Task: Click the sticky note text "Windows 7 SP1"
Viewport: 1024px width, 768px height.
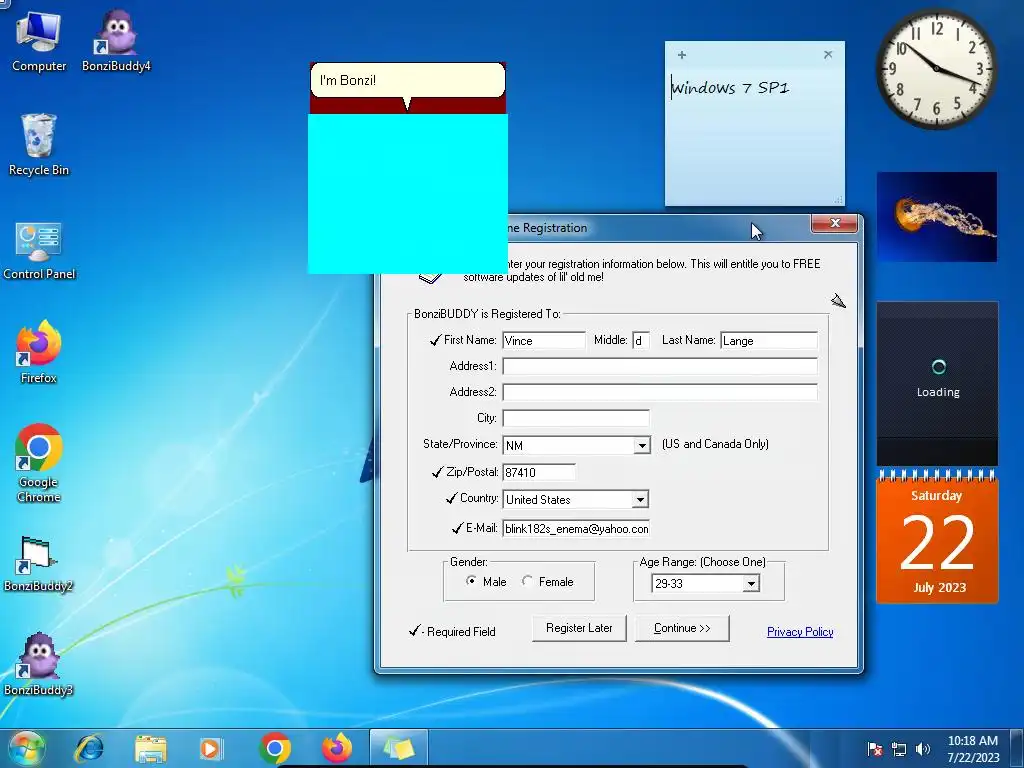Action: tap(731, 88)
